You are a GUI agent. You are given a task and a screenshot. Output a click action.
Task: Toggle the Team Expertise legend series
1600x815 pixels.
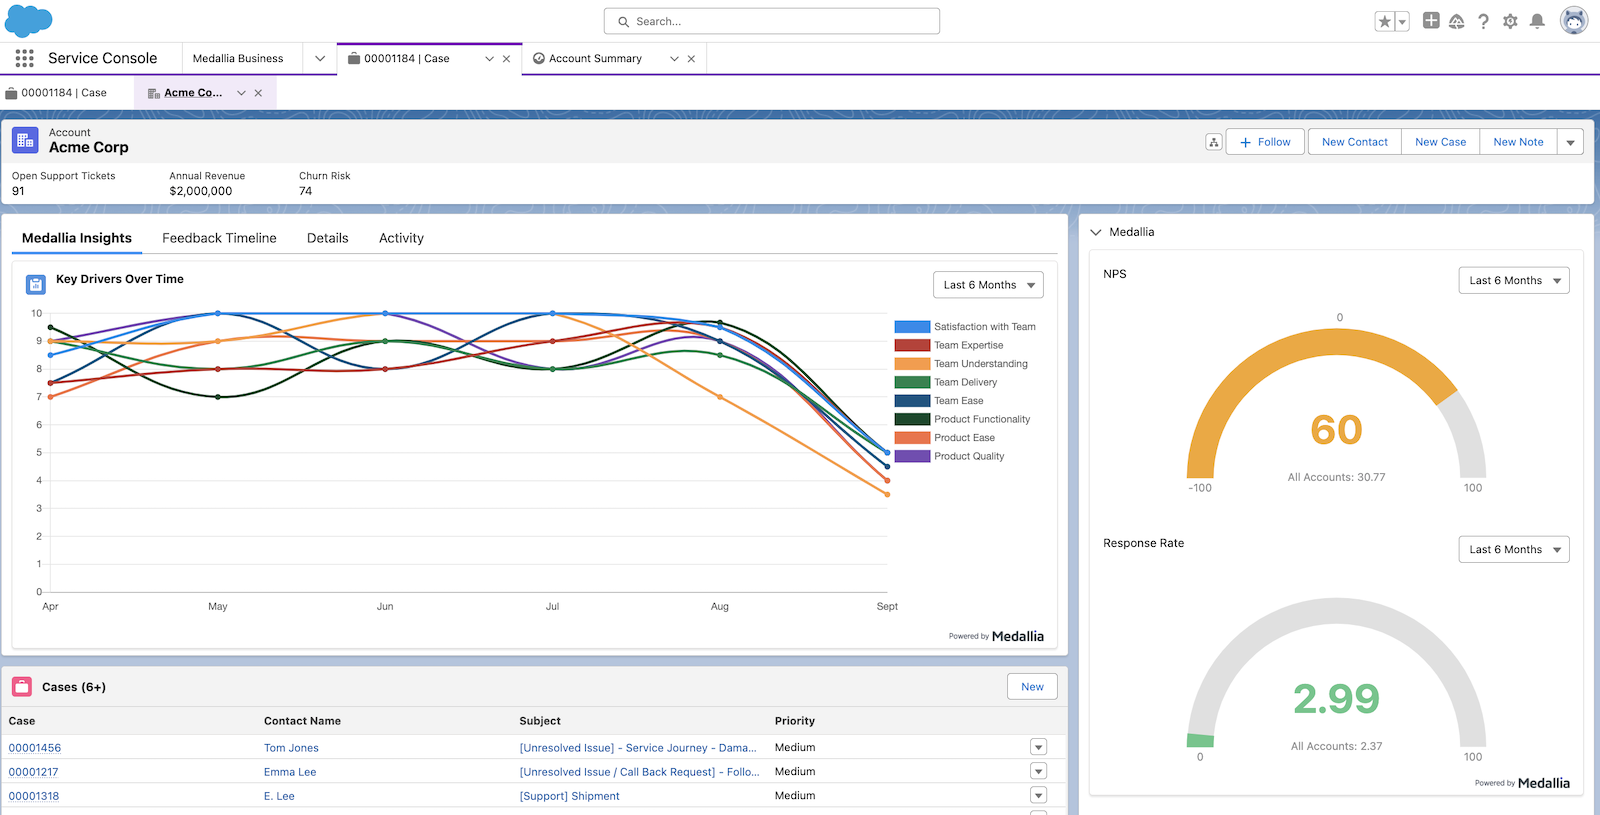(967, 345)
